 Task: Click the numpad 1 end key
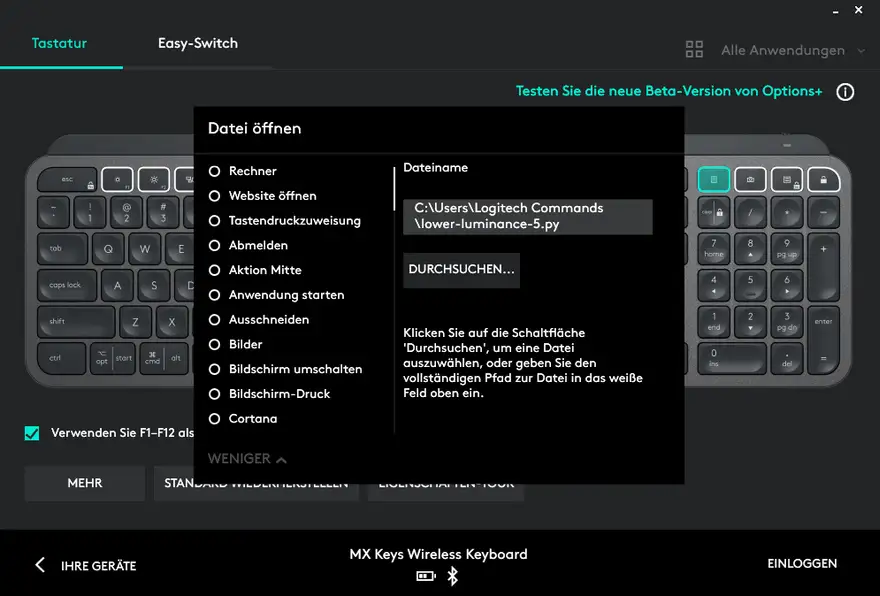pos(714,322)
